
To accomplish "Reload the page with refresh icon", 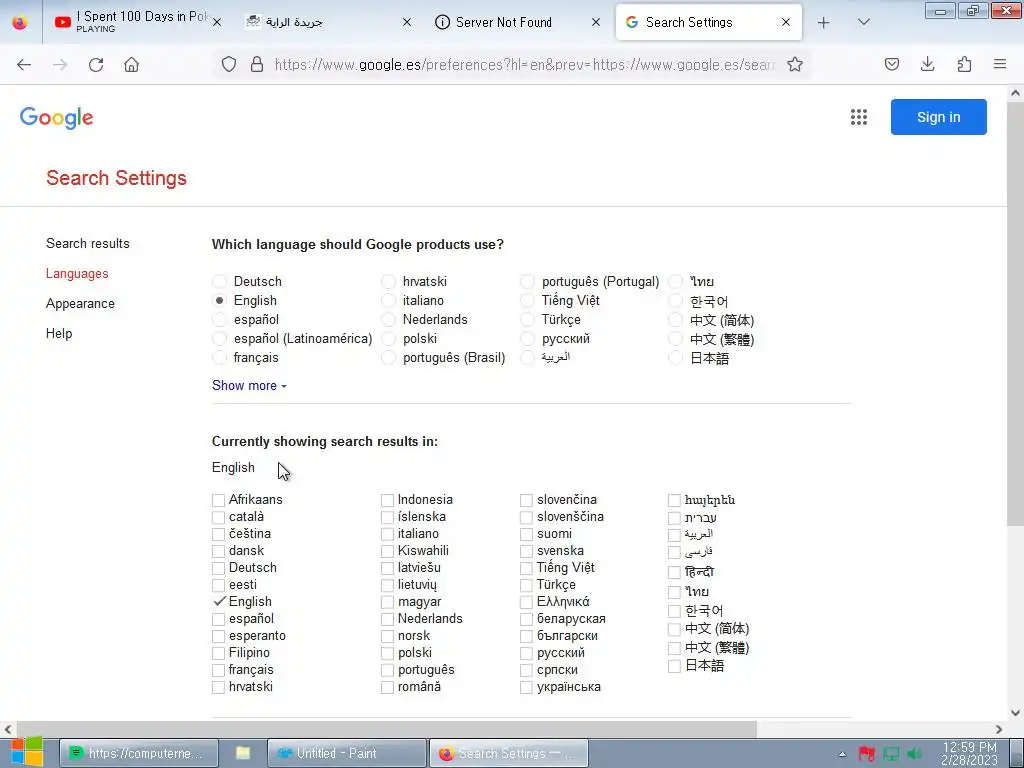I will coord(96,65).
